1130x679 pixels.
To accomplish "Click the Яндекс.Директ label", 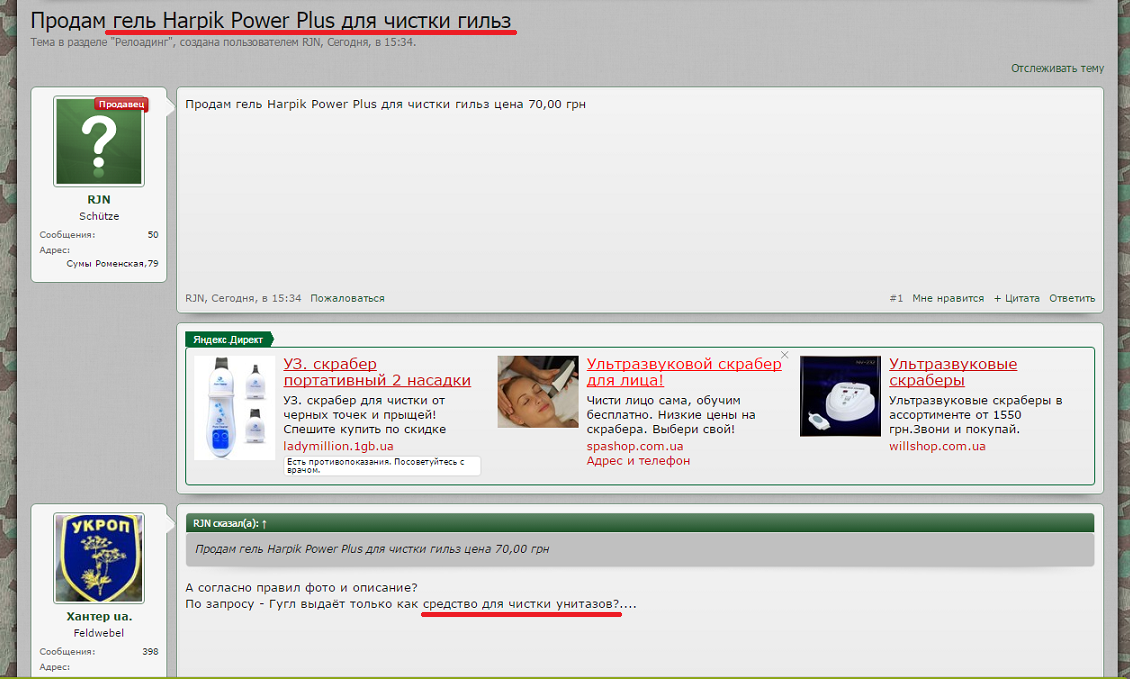I will point(228,340).
